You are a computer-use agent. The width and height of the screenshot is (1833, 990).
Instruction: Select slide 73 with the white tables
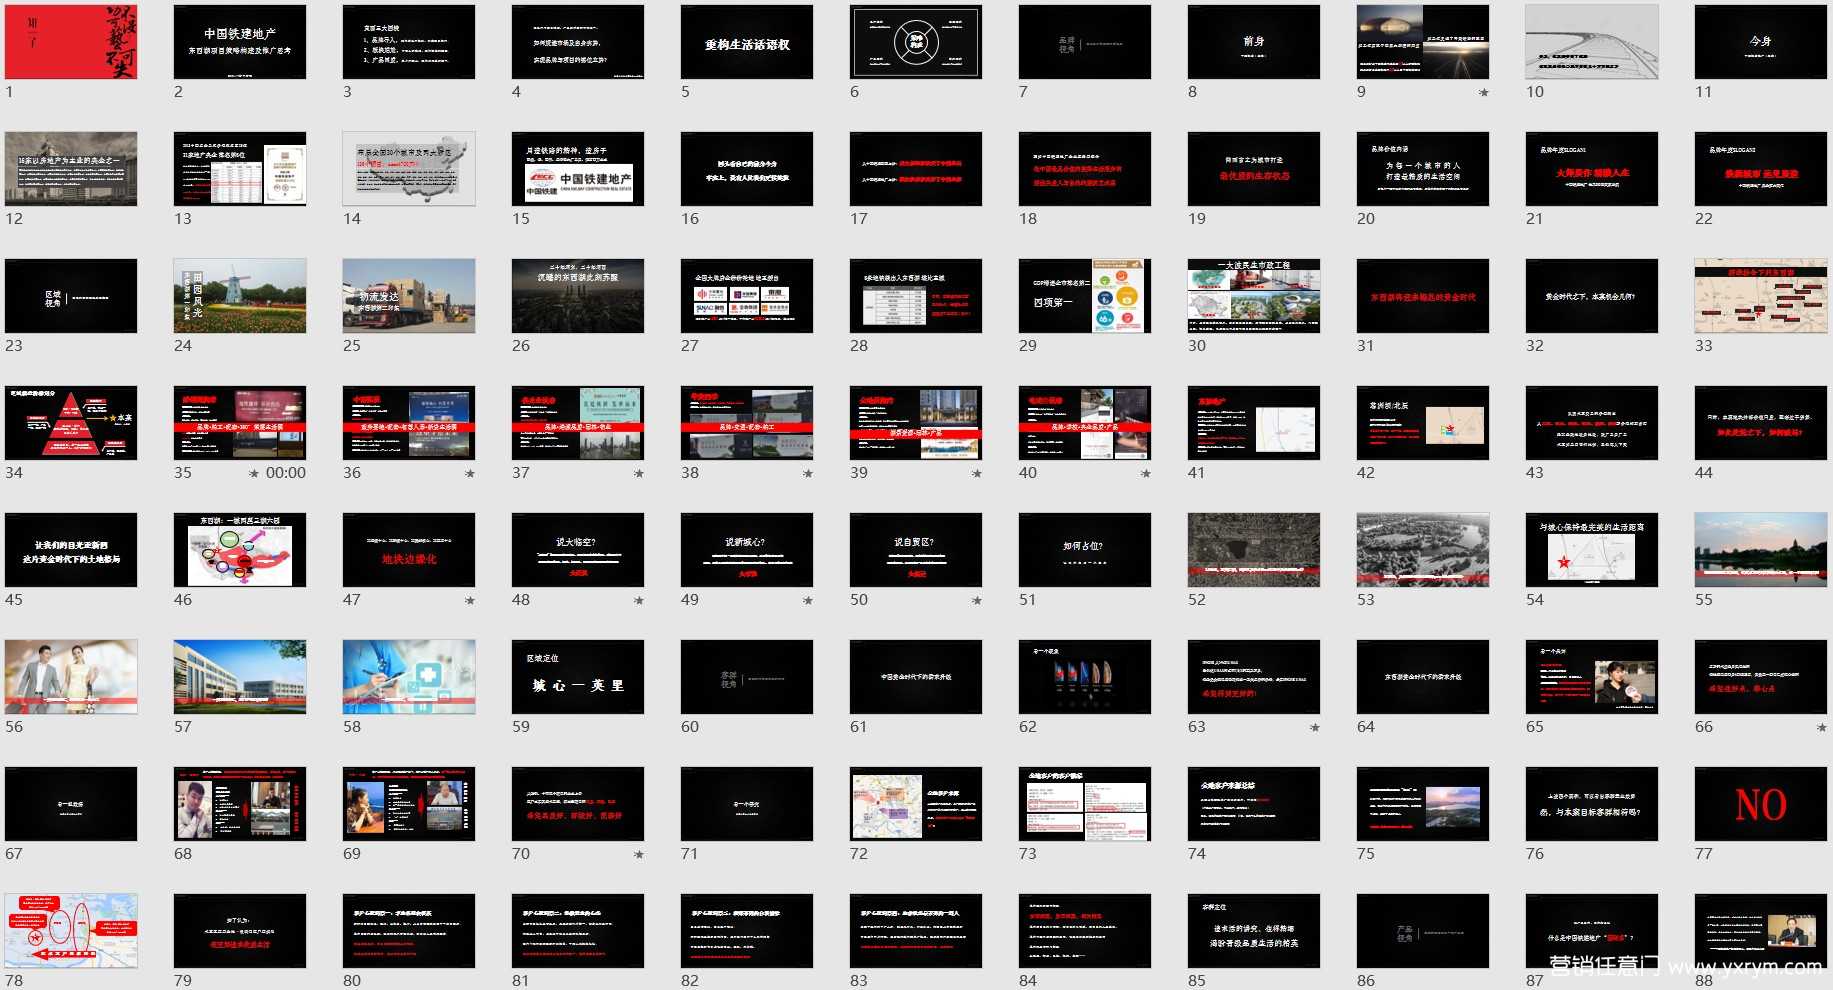pos(1085,804)
